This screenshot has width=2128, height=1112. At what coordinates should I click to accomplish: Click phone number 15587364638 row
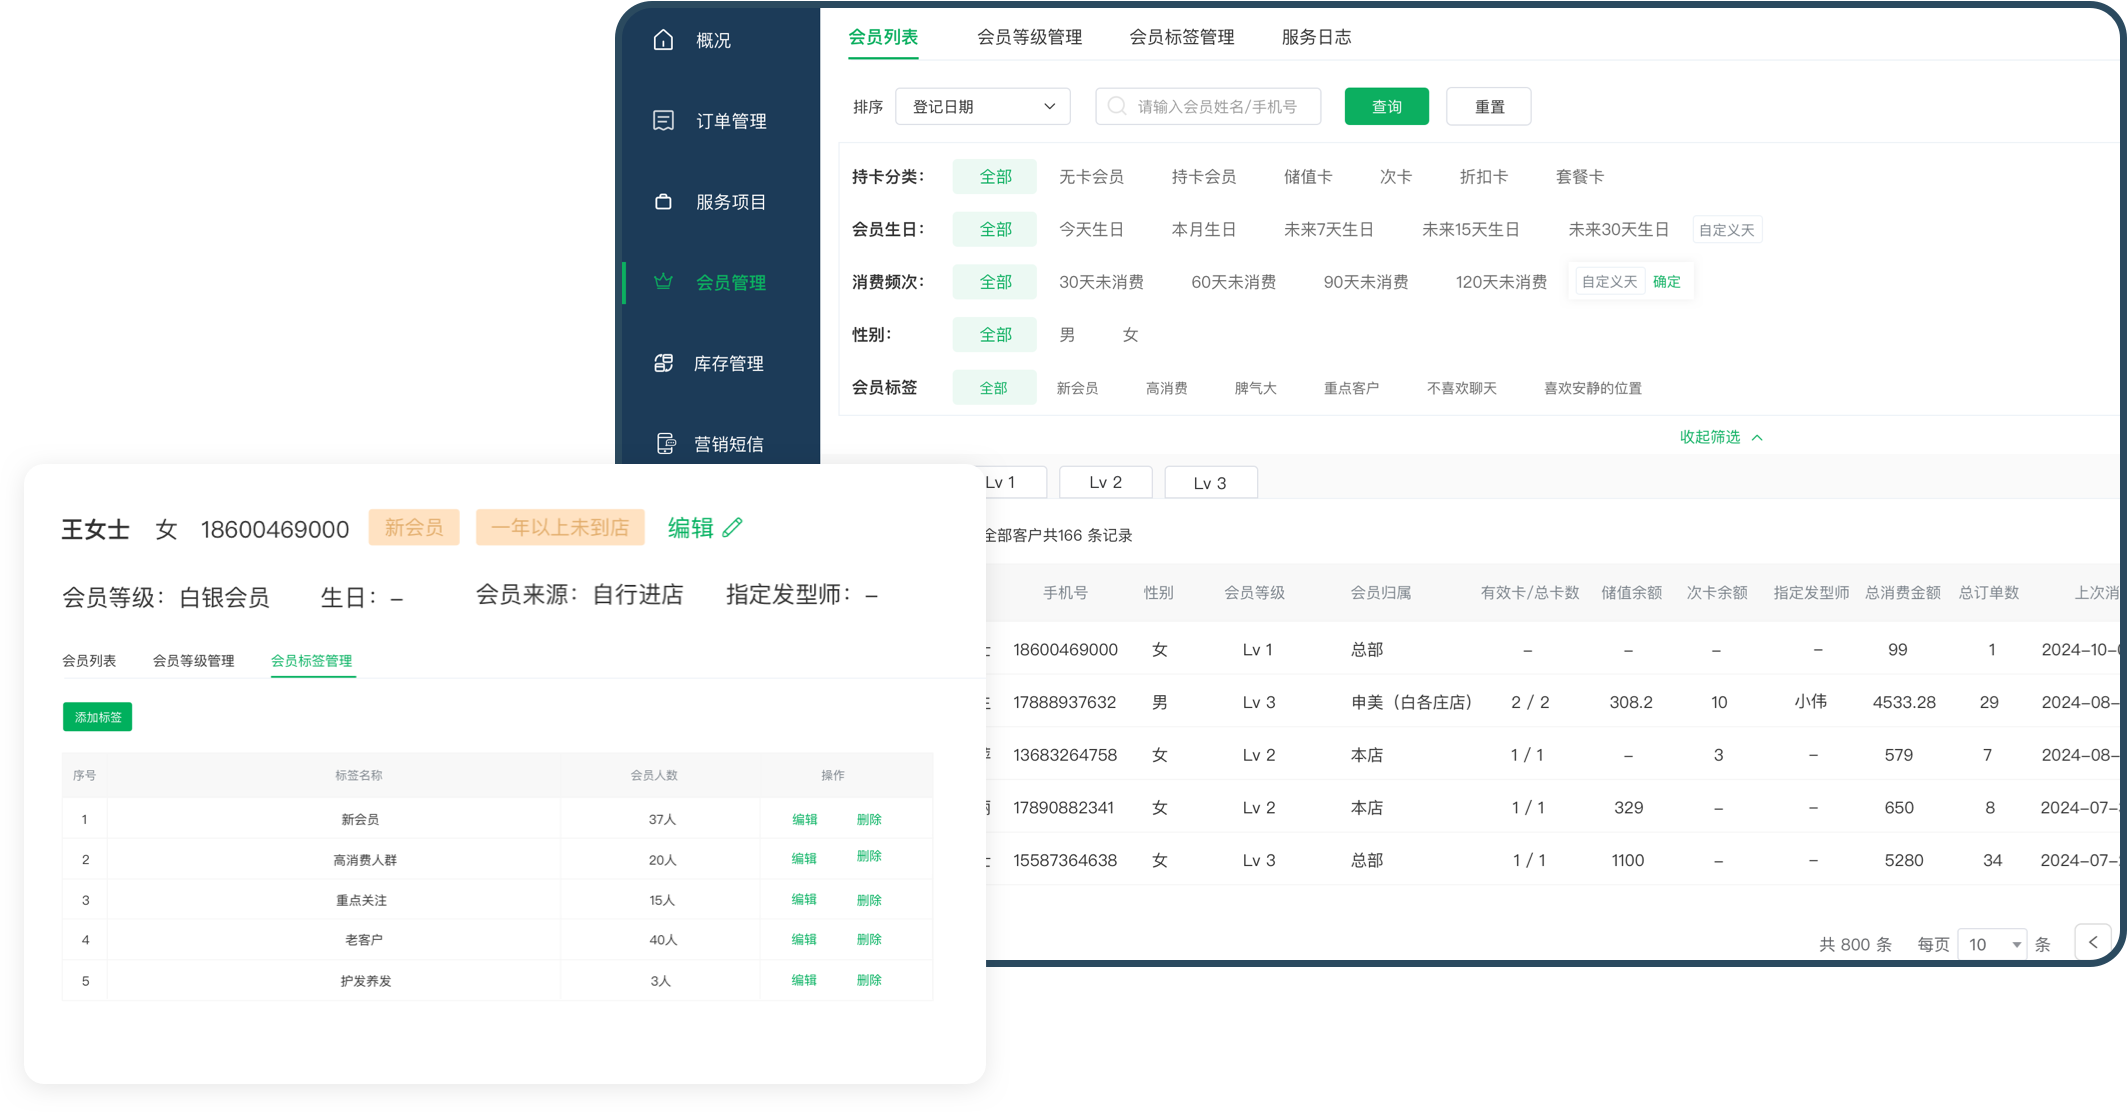click(1065, 860)
